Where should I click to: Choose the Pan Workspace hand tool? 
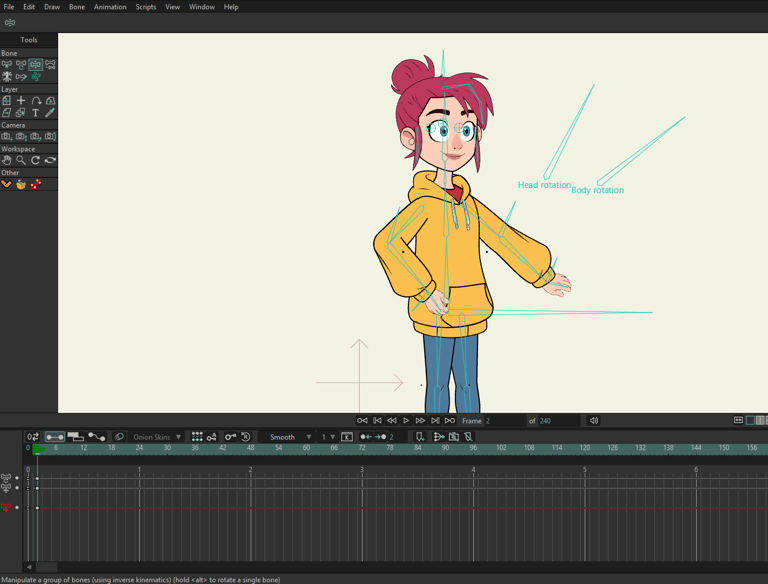[7, 160]
